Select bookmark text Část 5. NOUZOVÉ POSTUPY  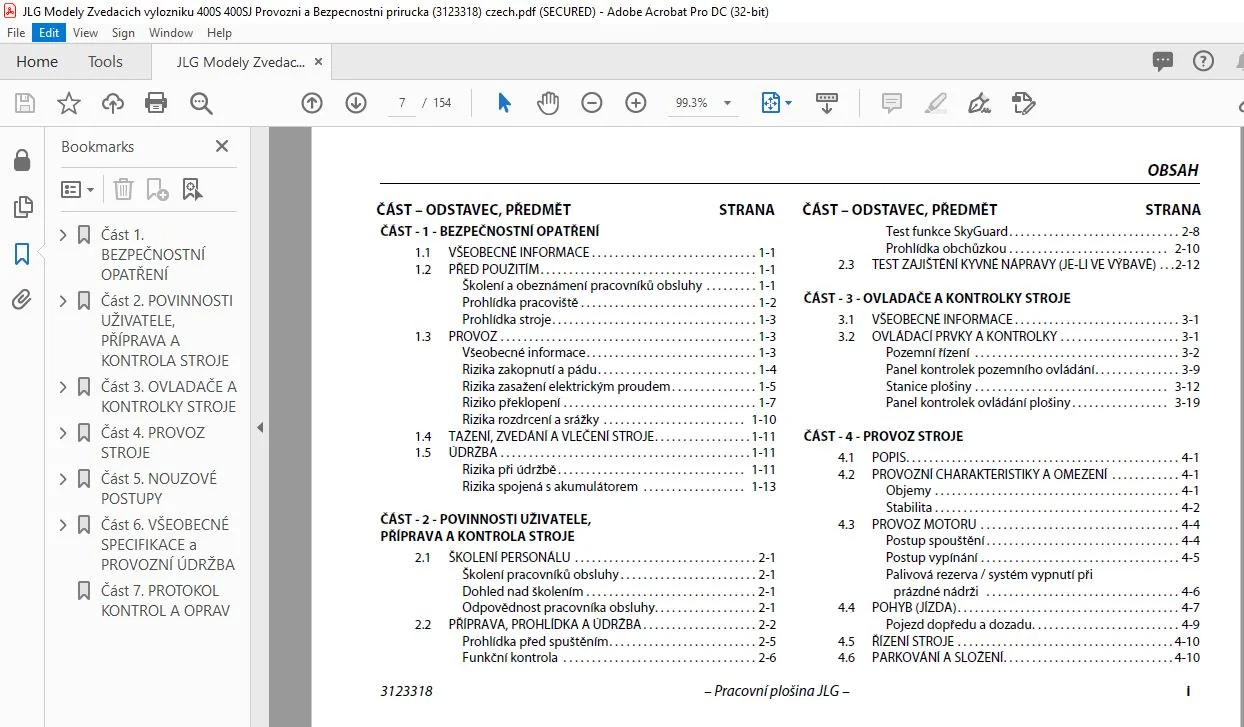[159, 489]
